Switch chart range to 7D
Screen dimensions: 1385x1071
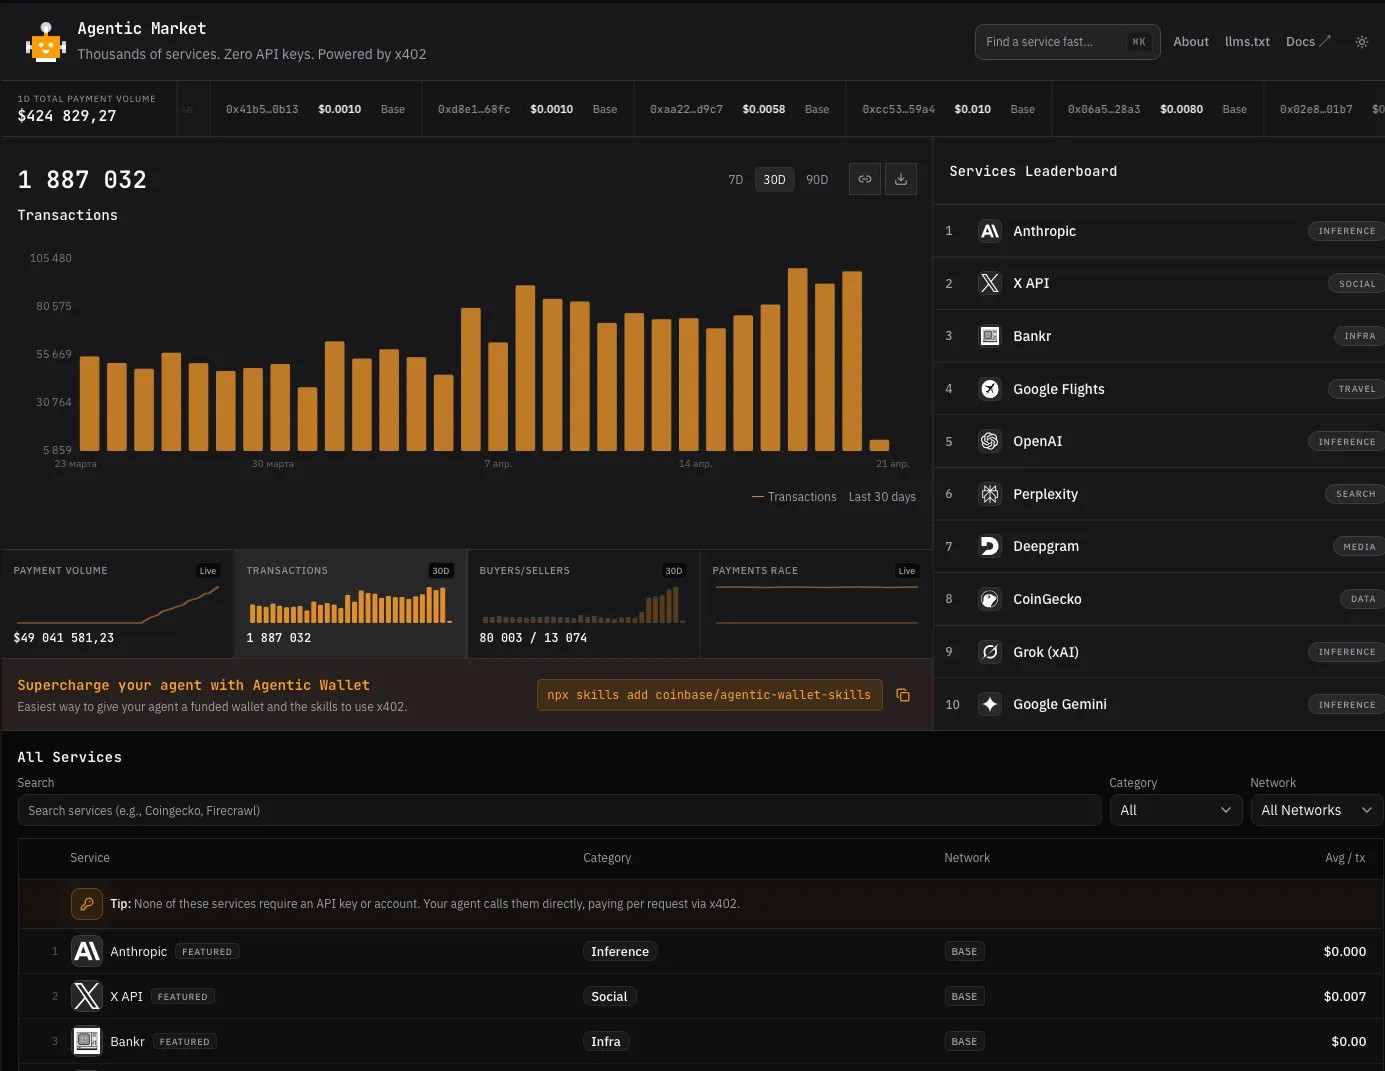pyautogui.click(x=736, y=180)
